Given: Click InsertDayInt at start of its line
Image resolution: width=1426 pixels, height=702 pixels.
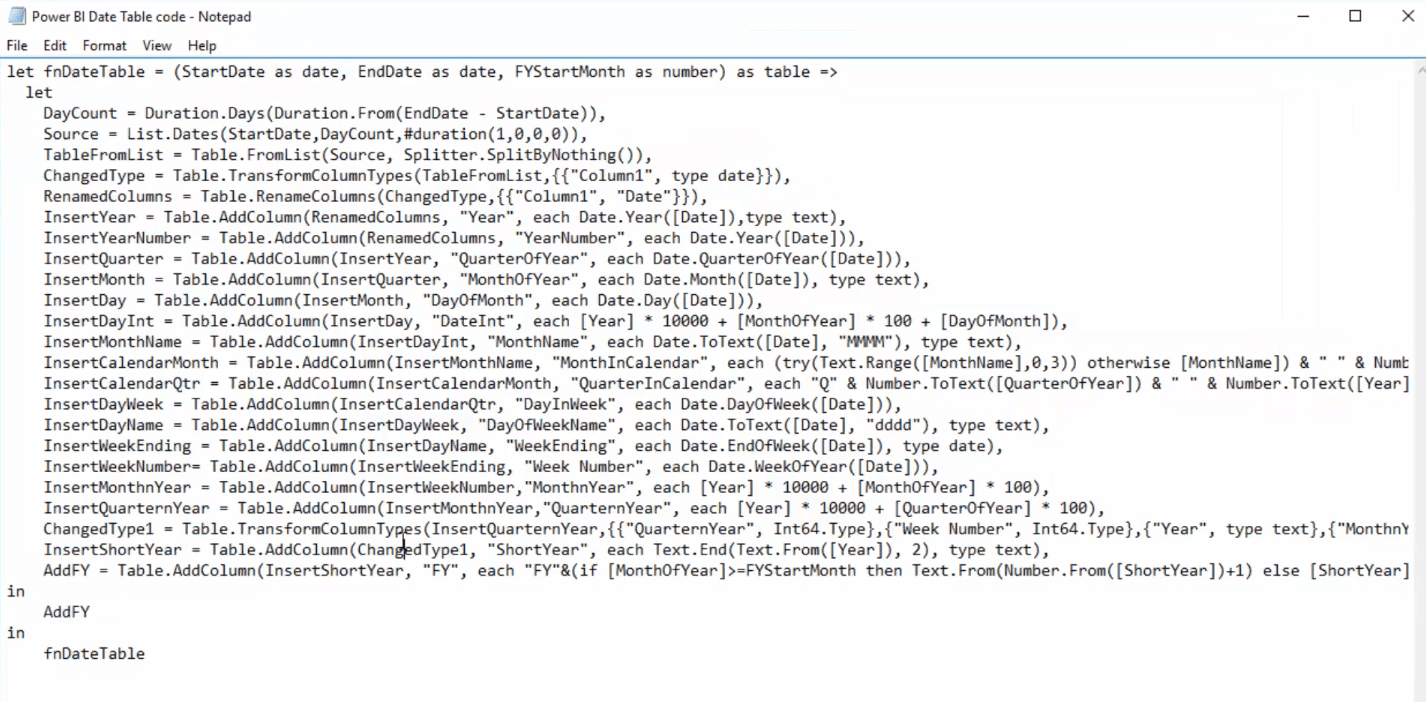Looking at the screenshot, I should pos(98,321).
